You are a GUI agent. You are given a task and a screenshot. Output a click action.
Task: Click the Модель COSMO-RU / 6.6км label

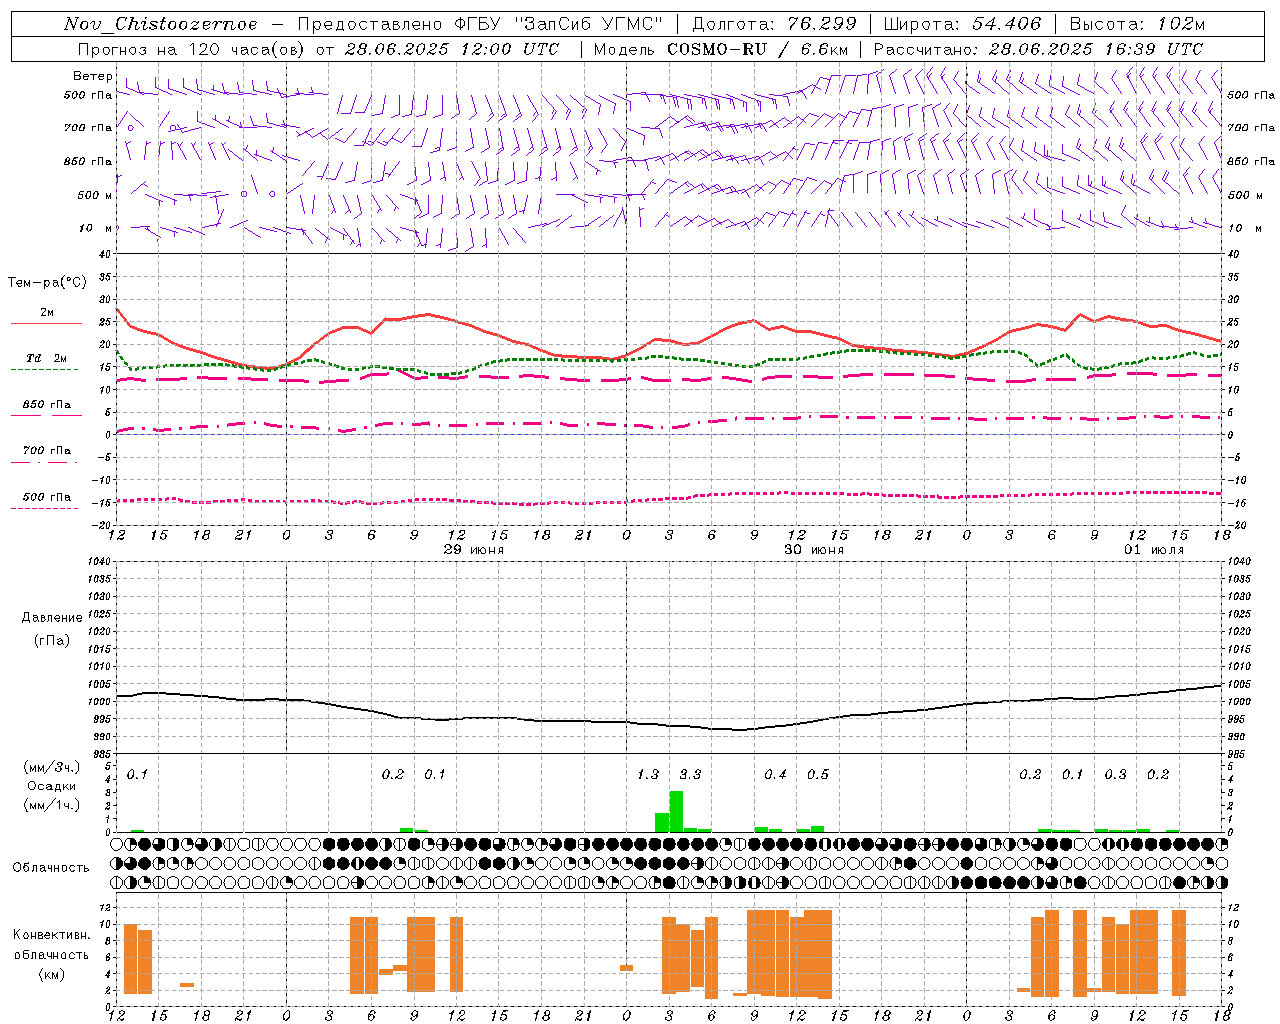pos(720,49)
